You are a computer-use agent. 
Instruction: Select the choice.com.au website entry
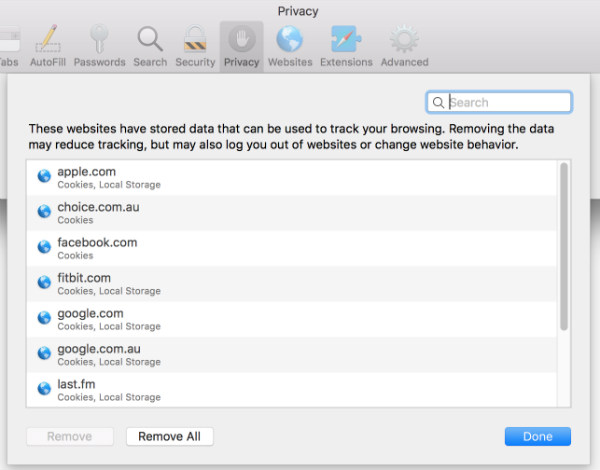pyautogui.click(x=290, y=212)
